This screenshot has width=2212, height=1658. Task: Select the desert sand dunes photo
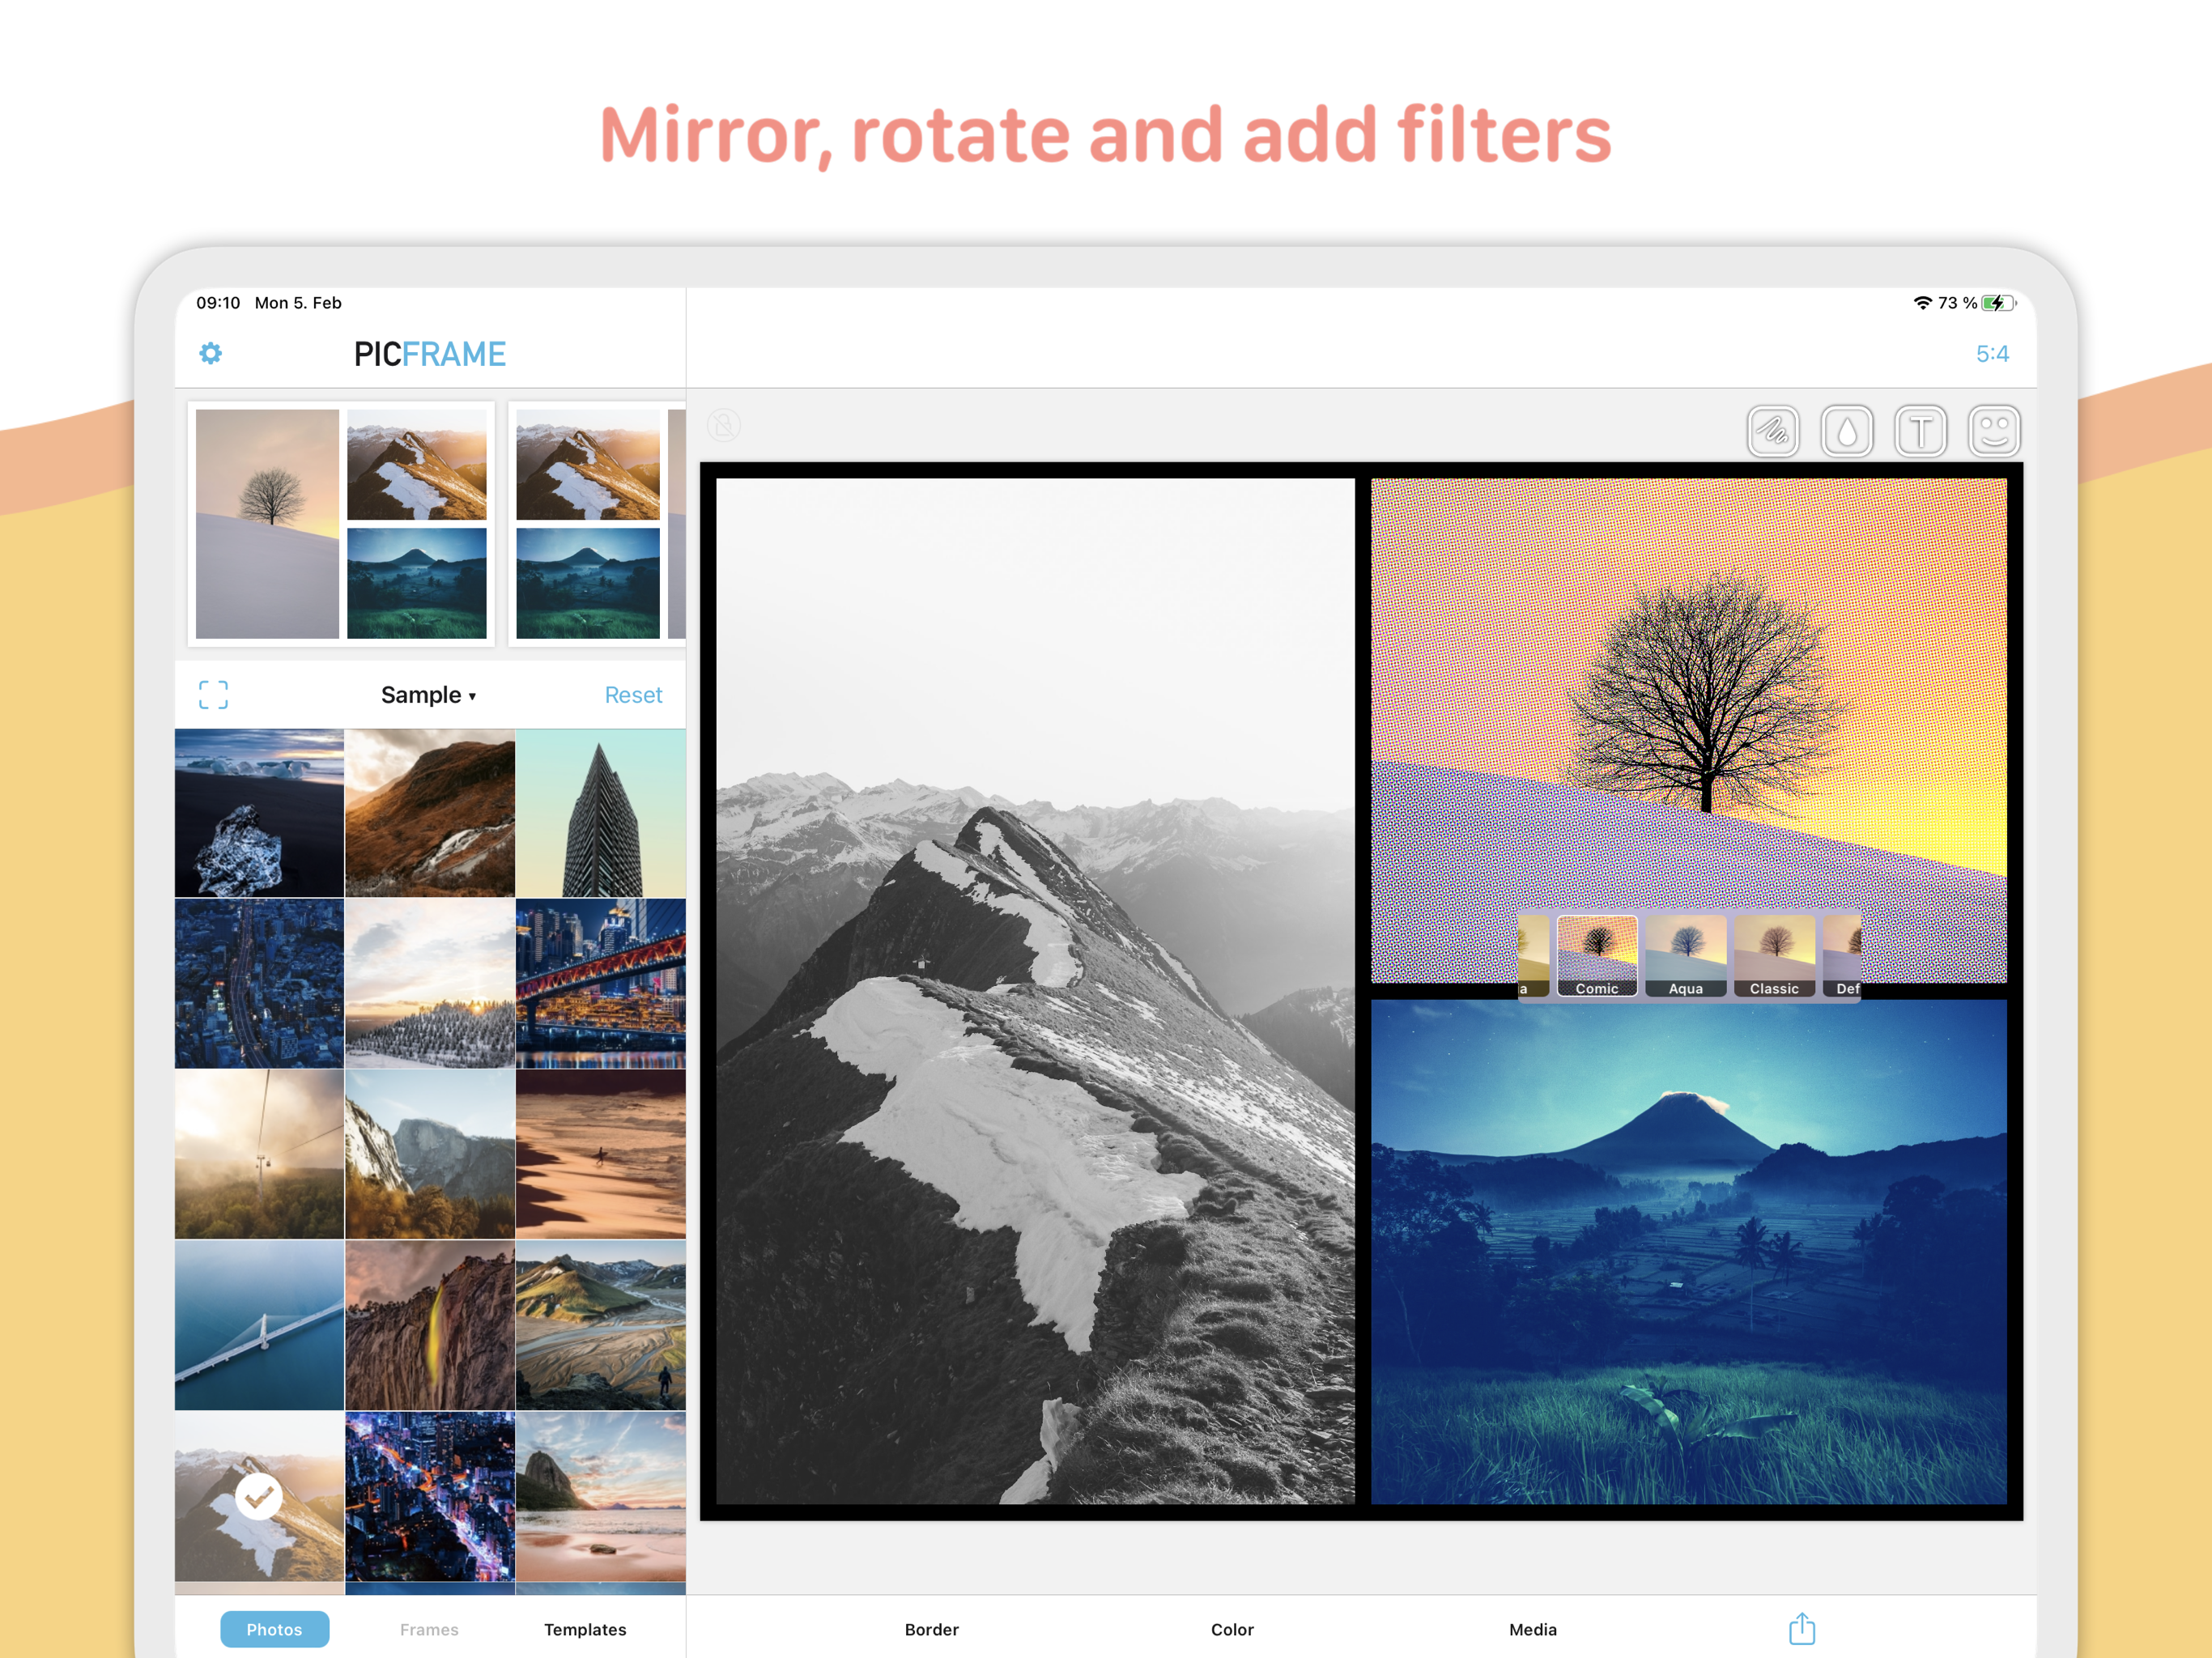point(601,1154)
